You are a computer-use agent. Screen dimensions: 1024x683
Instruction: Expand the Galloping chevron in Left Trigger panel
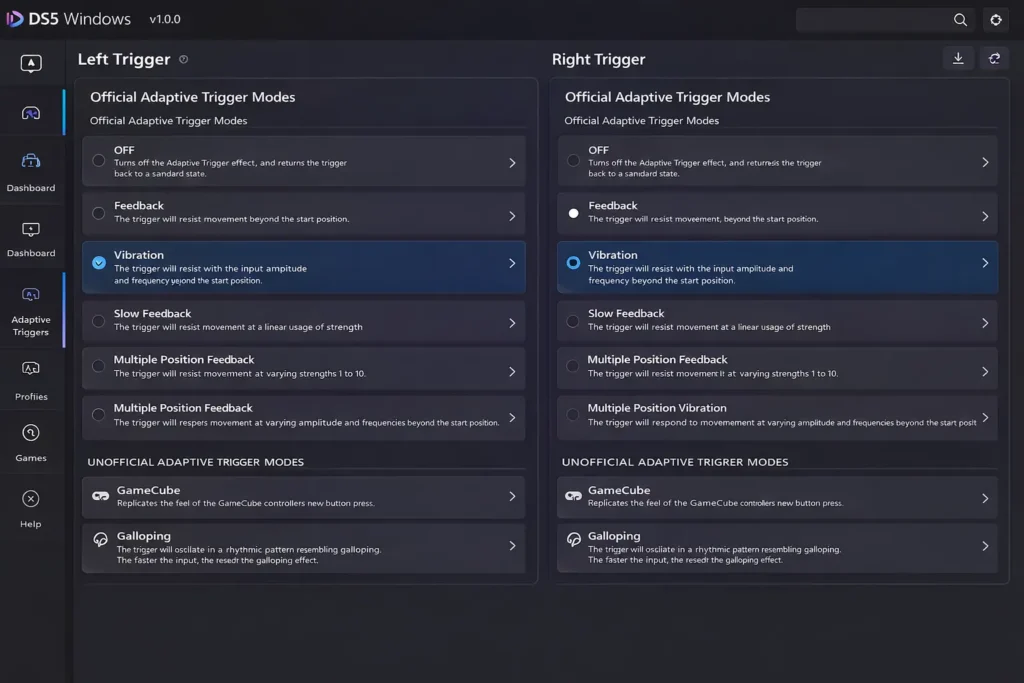[512, 546]
